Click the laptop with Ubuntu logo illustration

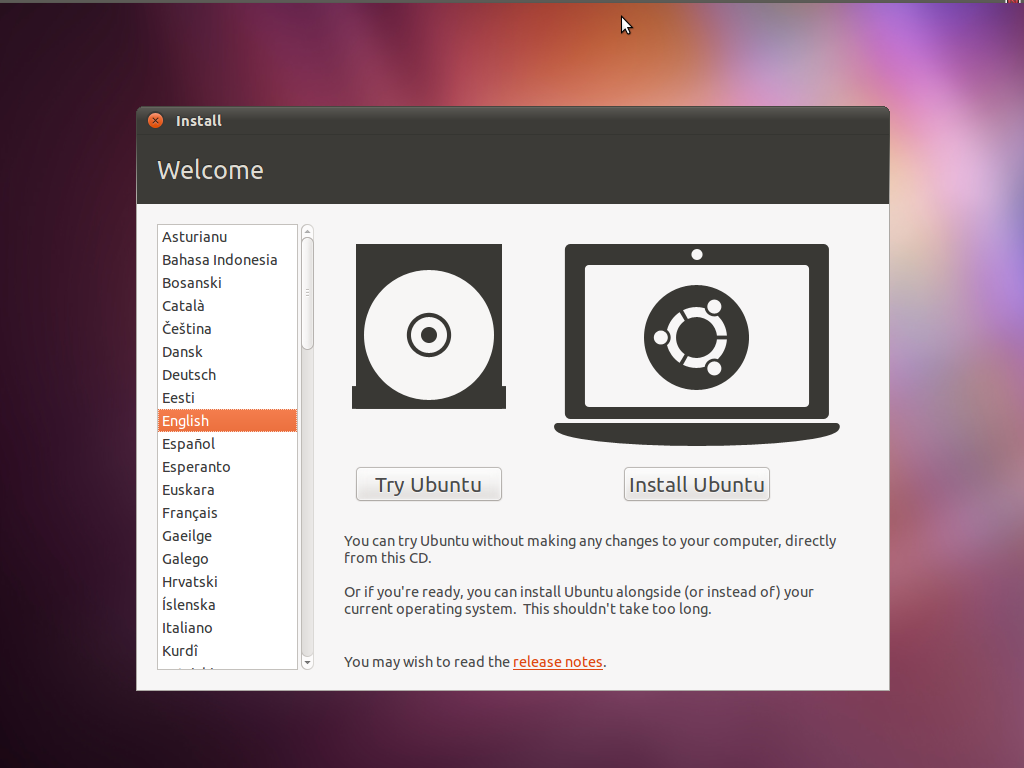point(697,345)
